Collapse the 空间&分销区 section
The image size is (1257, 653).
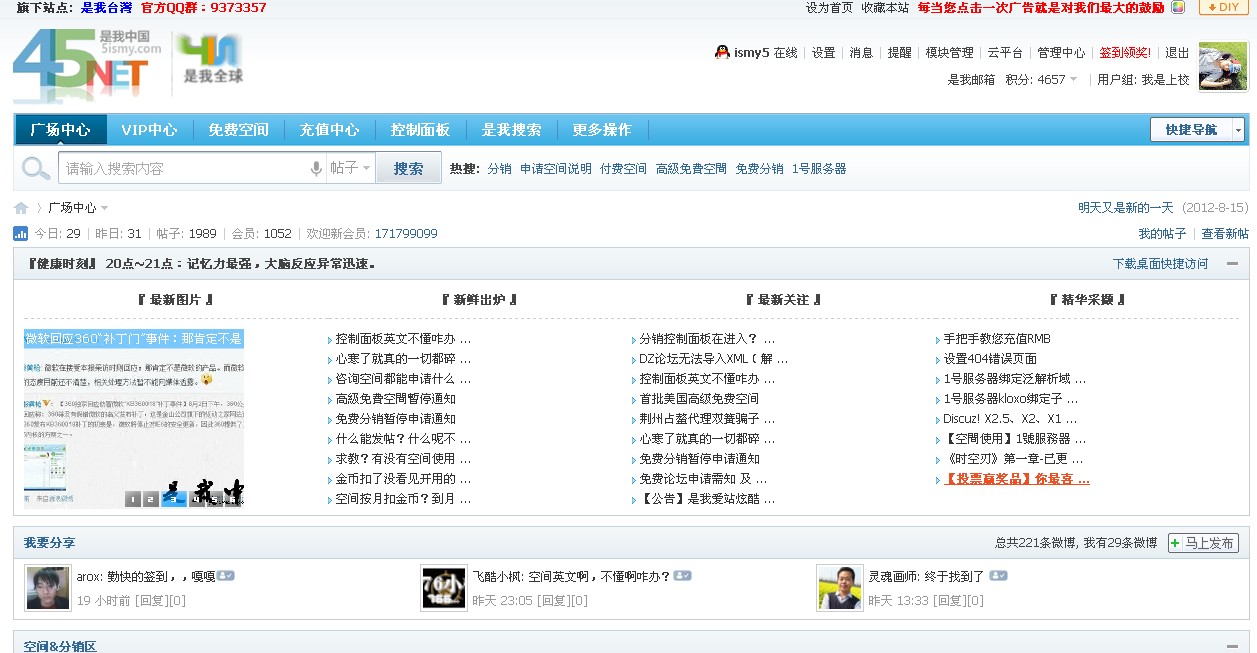[x=1233, y=646]
